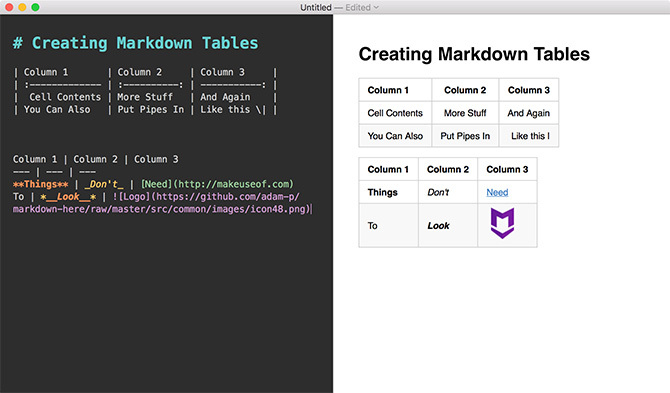Close the window with red button
Image resolution: width=670 pixels, height=393 pixels.
(9, 7)
